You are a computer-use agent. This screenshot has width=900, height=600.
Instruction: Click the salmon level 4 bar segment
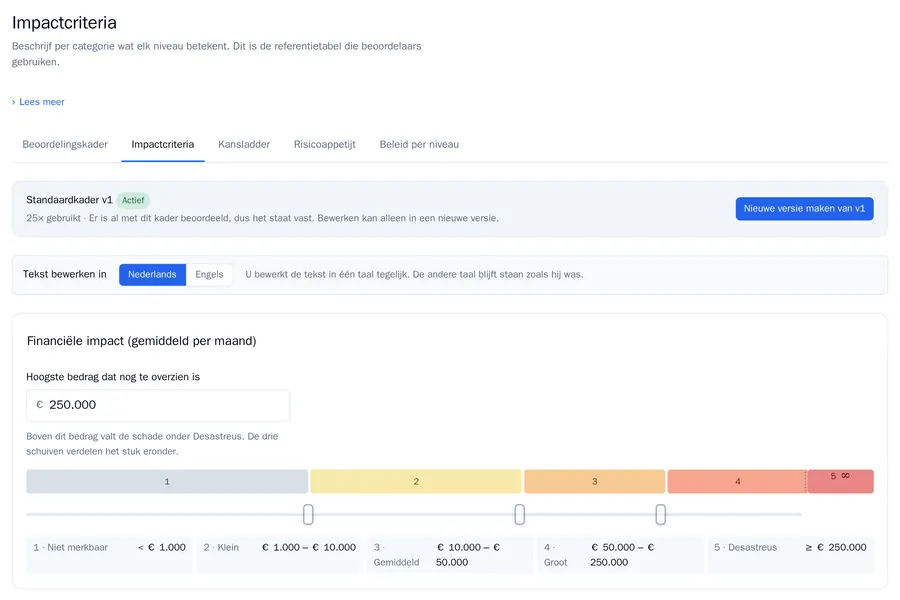point(737,481)
